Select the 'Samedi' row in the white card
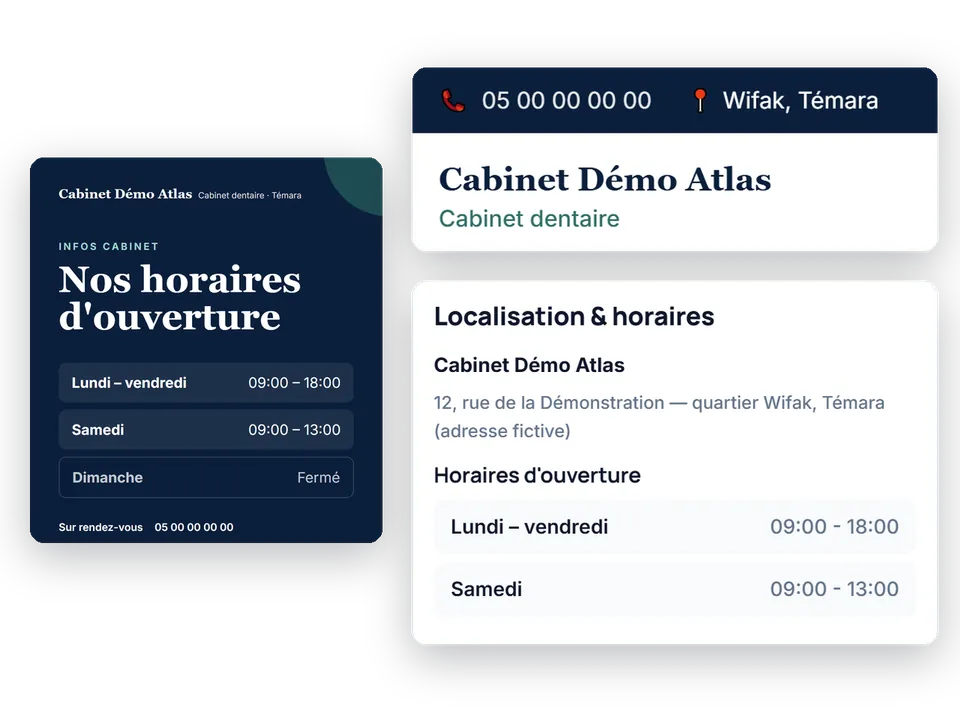 (675, 589)
